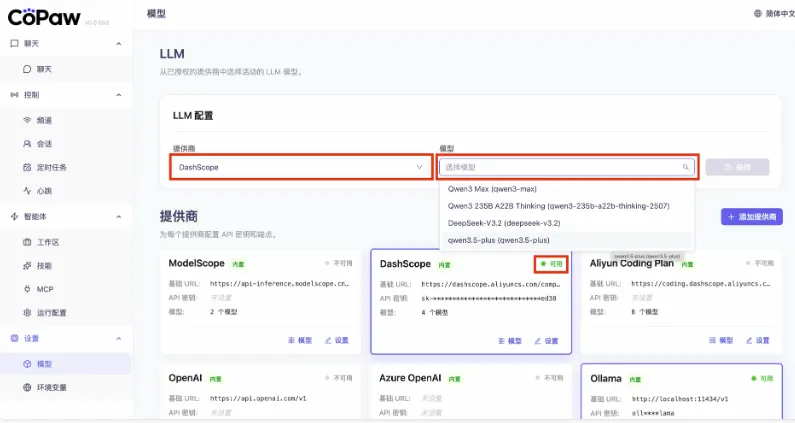Choose DeepSeek-V3.2 (deepseek-v3.2) option
The height and width of the screenshot is (423, 795).
coord(566,223)
